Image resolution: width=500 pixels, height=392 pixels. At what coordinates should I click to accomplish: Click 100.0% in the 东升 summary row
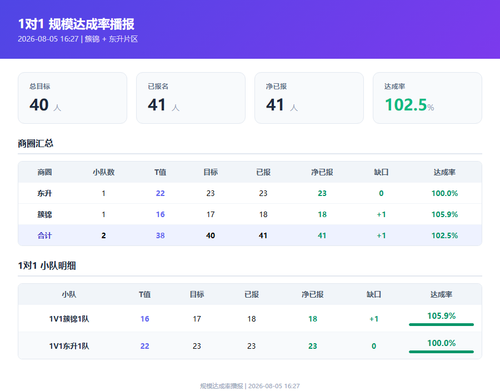coord(445,193)
